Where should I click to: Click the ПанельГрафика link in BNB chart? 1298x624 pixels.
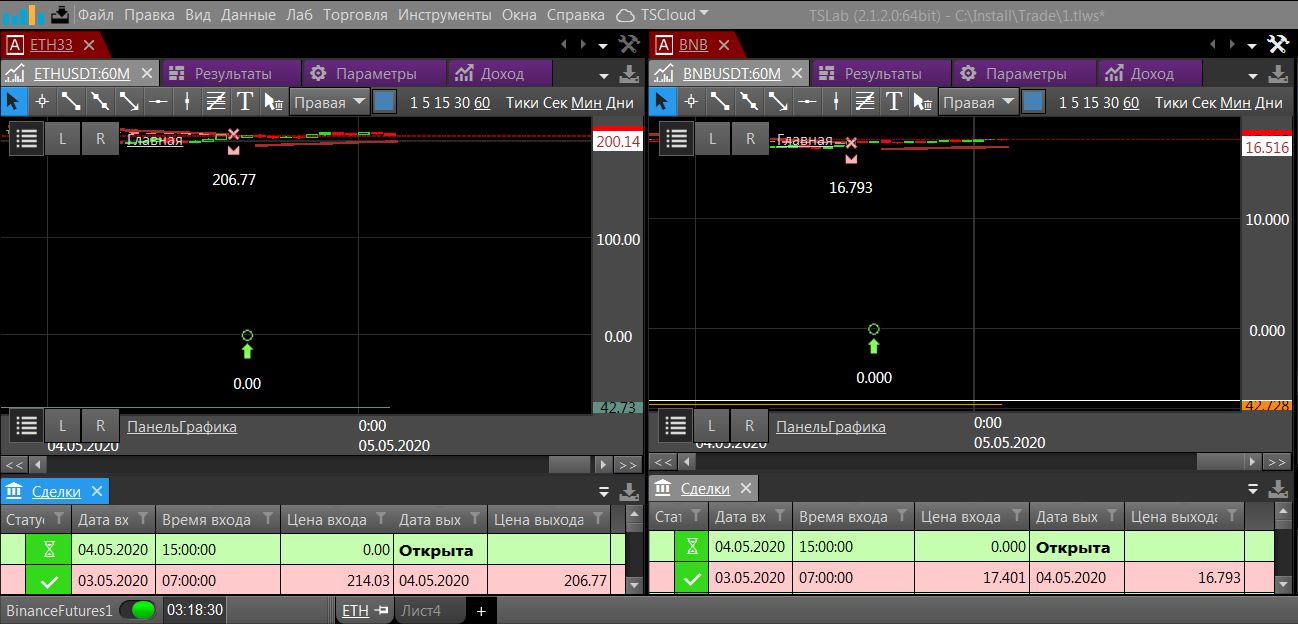(x=830, y=427)
